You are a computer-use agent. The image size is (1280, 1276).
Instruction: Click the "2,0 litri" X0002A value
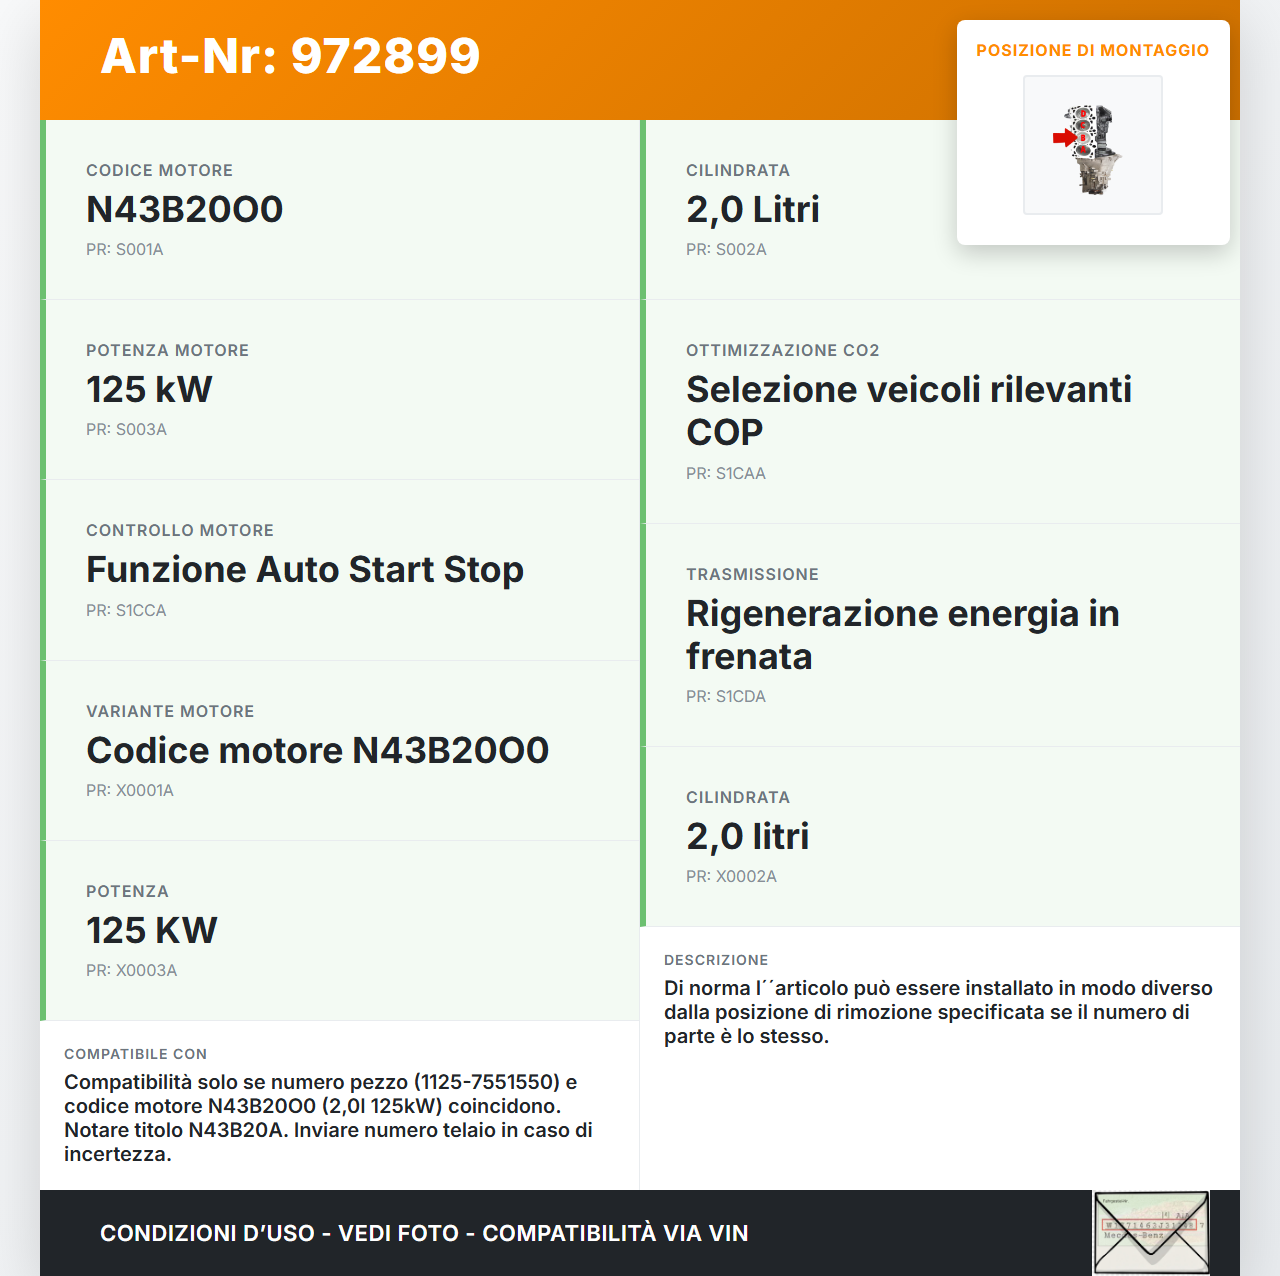pyautogui.click(x=748, y=836)
